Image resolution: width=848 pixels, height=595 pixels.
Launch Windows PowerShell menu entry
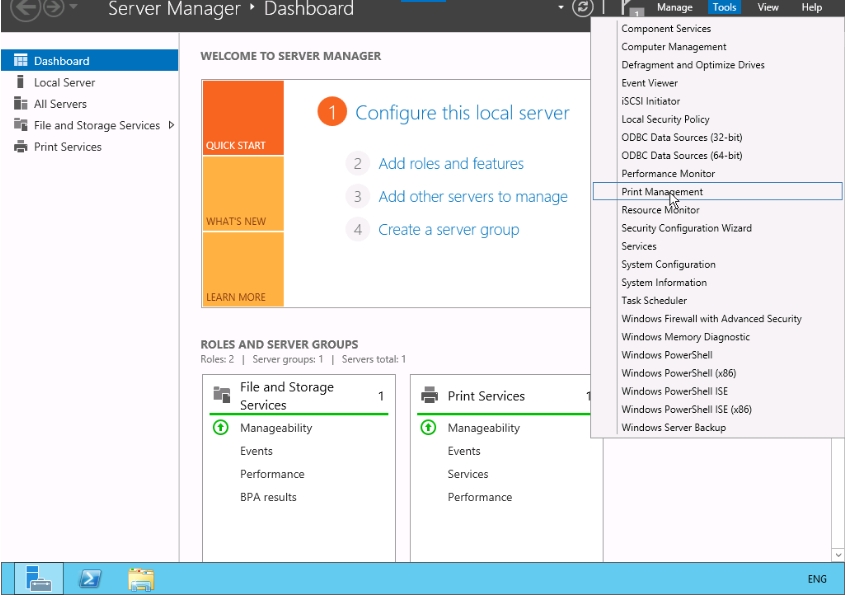tap(718, 354)
